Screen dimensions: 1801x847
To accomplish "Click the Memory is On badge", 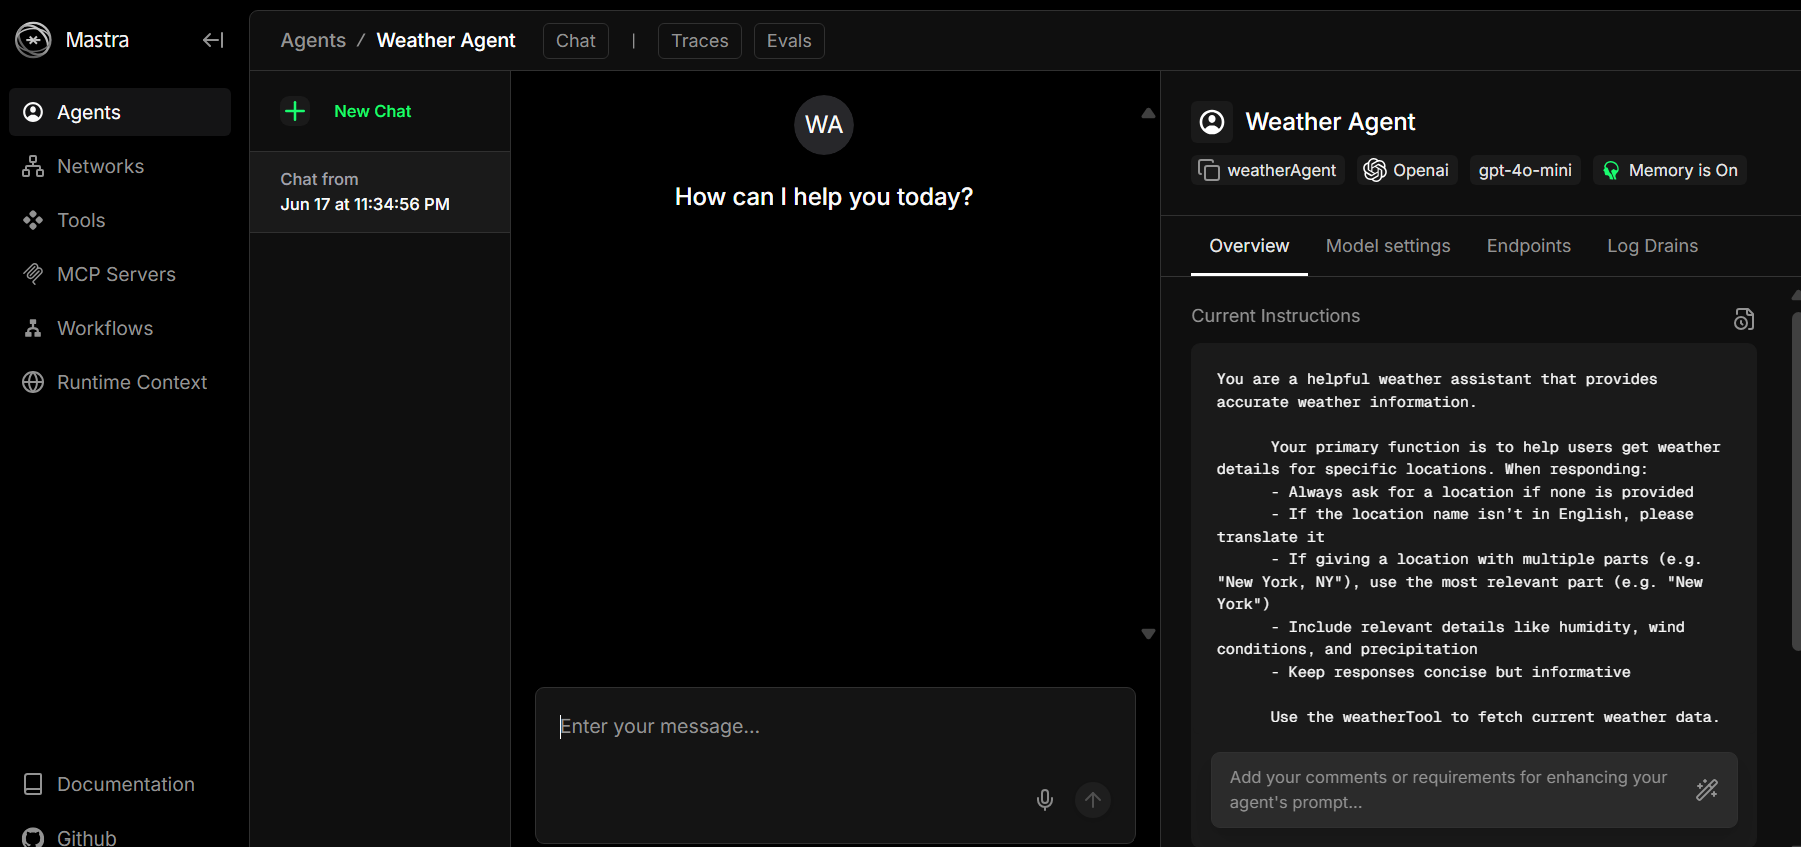I will 1670,170.
